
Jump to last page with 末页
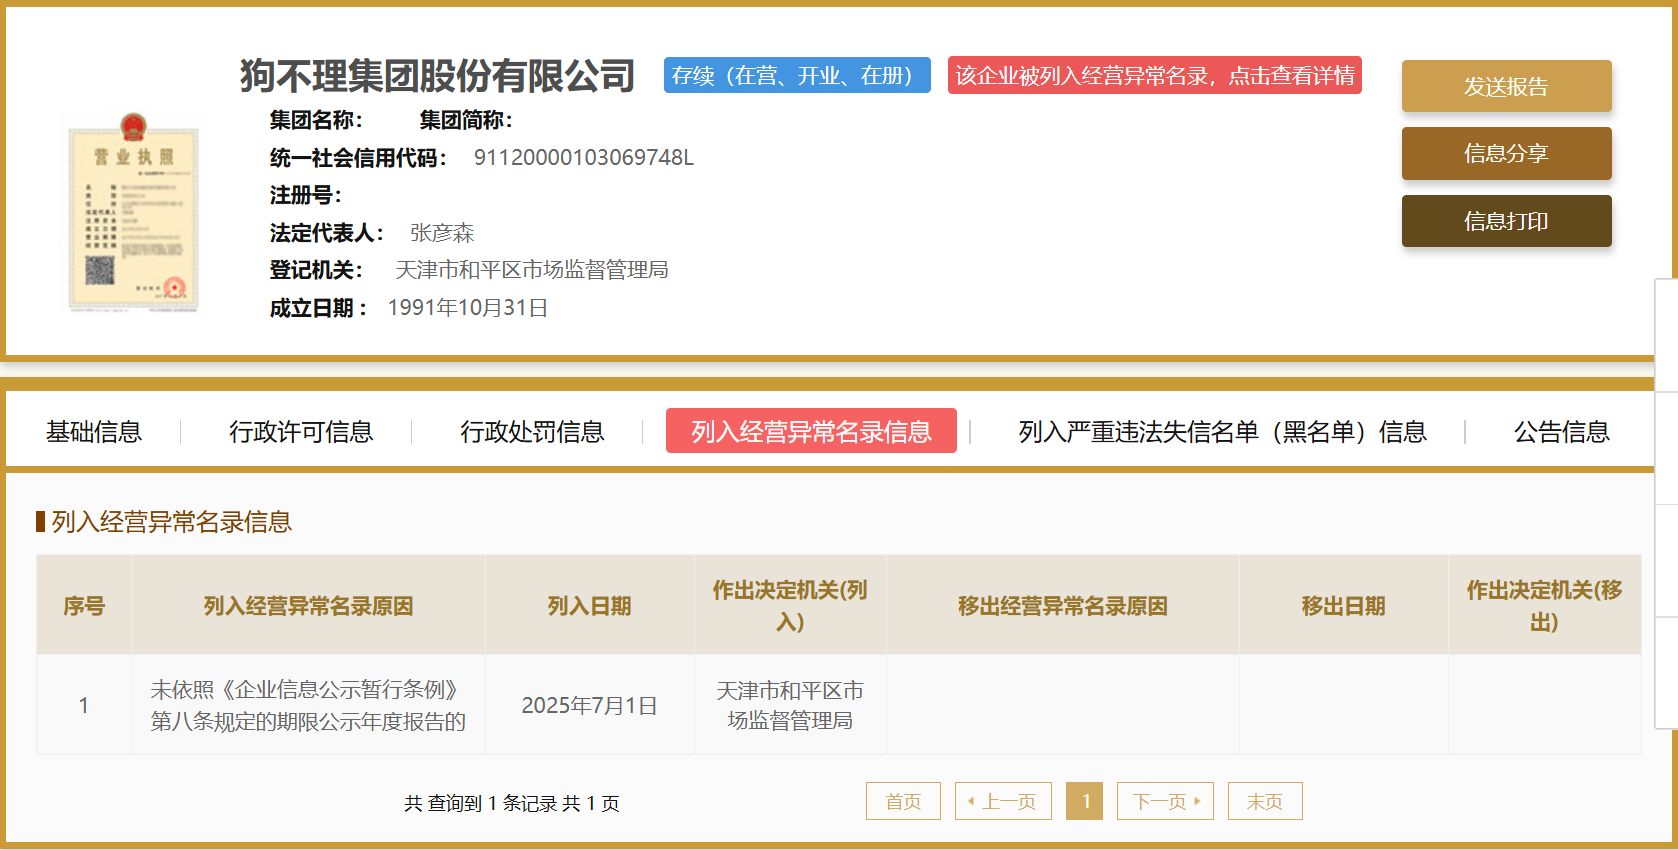(x=1265, y=801)
